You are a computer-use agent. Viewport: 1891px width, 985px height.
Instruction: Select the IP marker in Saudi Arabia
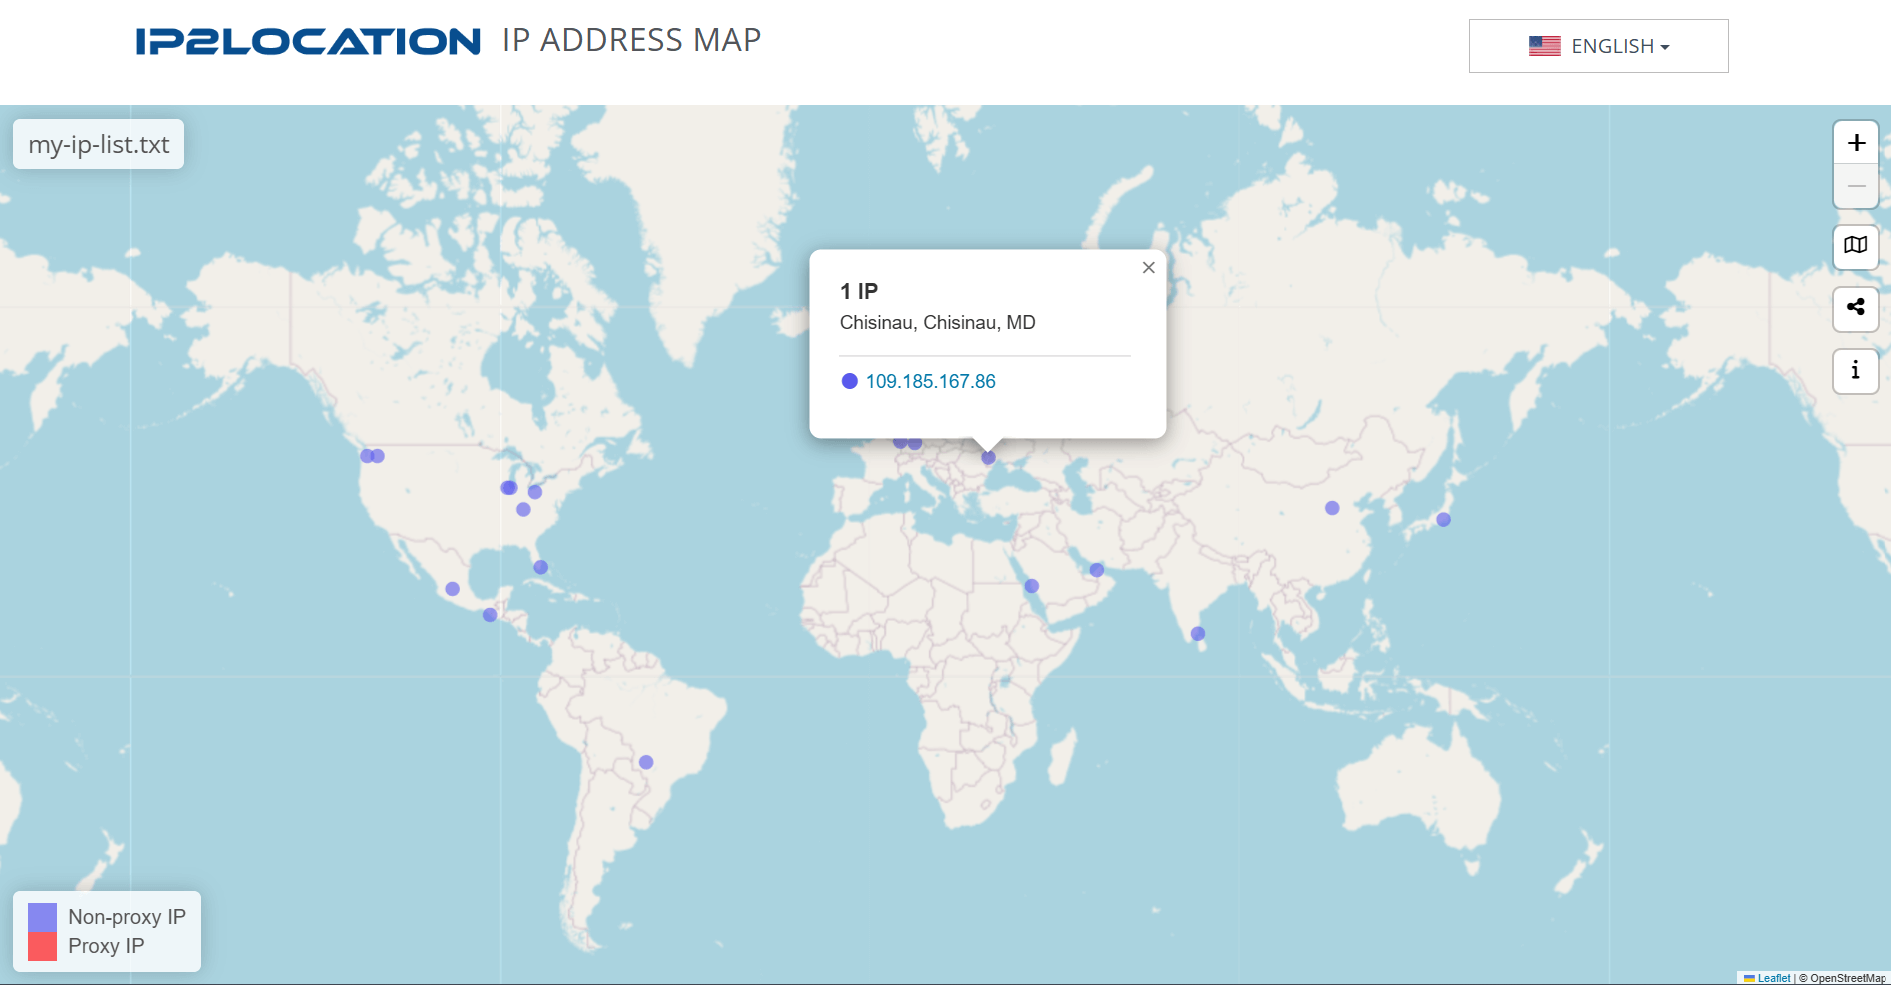click(x=1032, y=586)
